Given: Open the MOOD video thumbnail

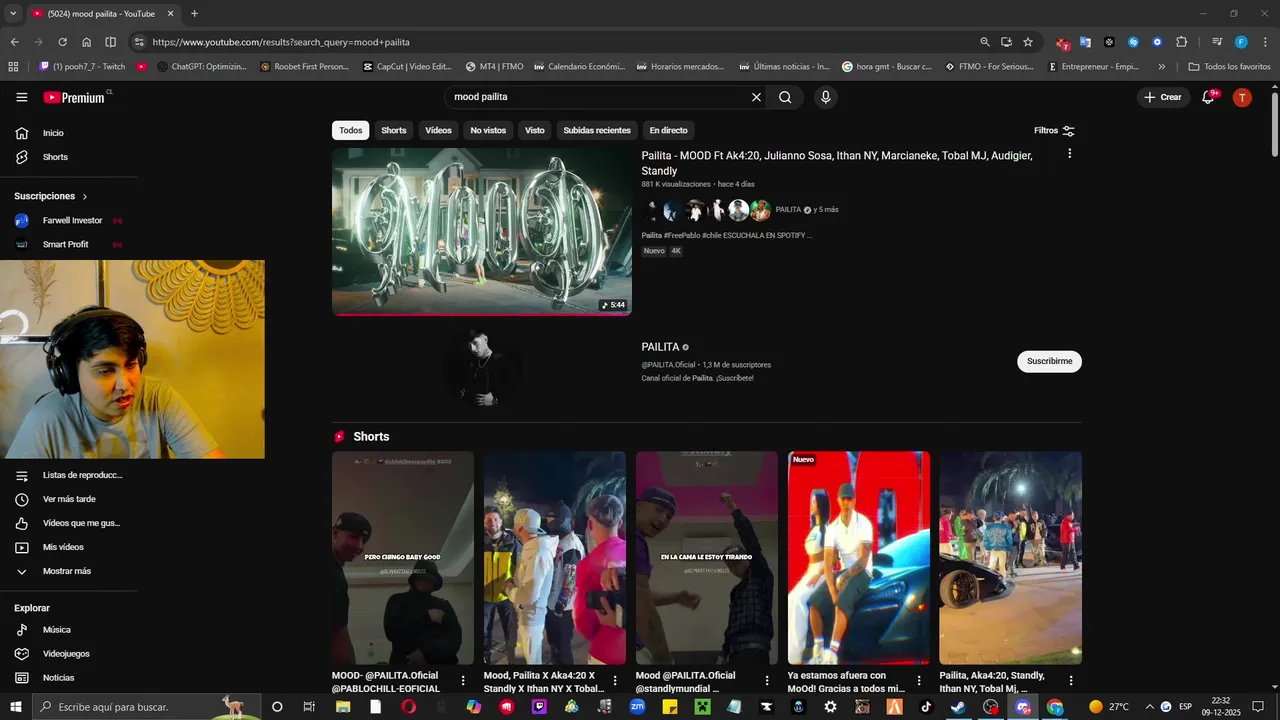Looking at the screenshot, I should point(482,232).
